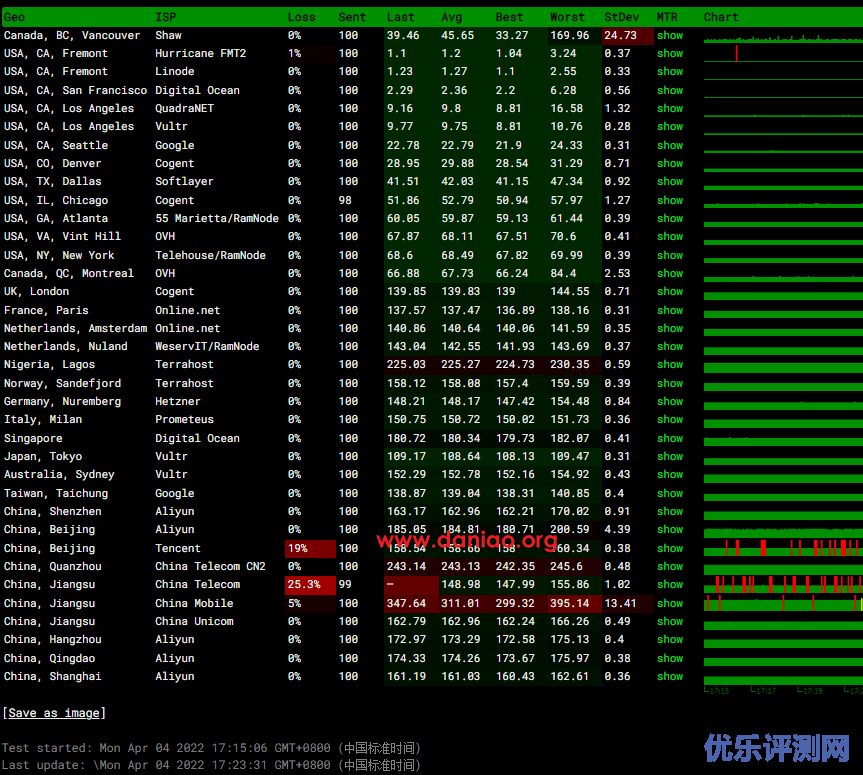Select the 'Telehouse/RamNode' ISP cell
The height and width of the screenshot is (775, 863).
(210, 255)
